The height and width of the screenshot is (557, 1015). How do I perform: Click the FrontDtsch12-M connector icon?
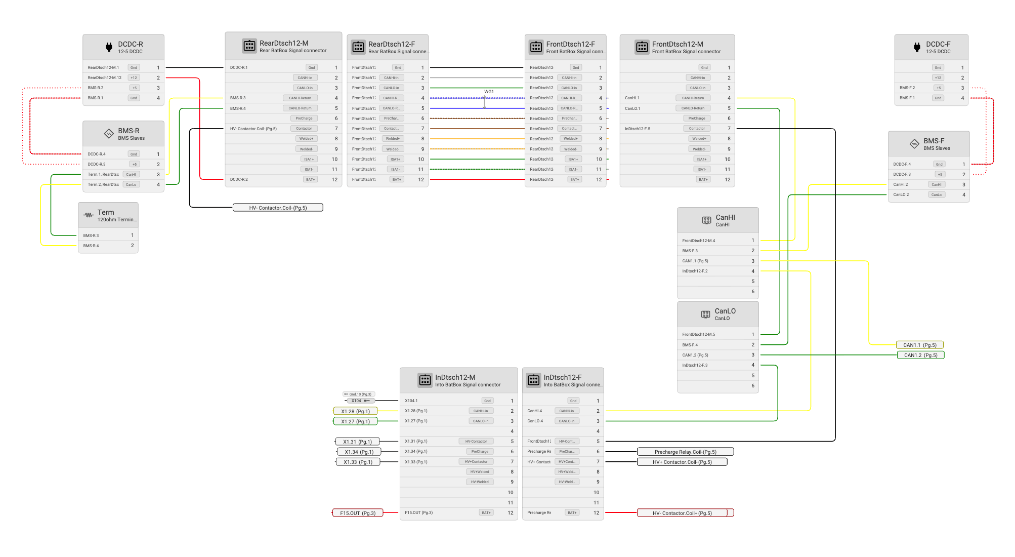(641, 47)
